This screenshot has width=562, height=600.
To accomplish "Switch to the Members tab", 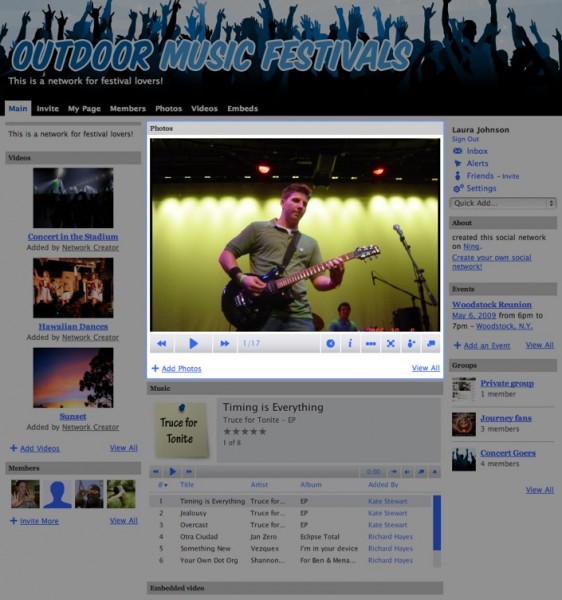I will tap(128, 108).
